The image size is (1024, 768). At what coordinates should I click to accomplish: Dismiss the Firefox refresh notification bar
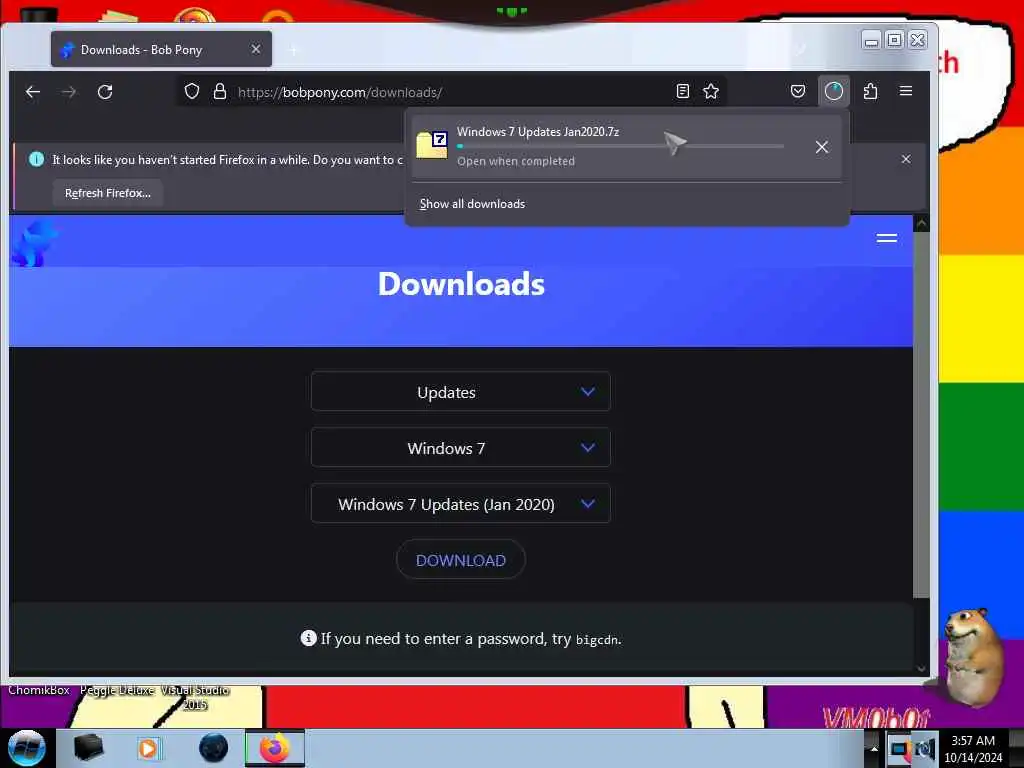coord(906,159)
